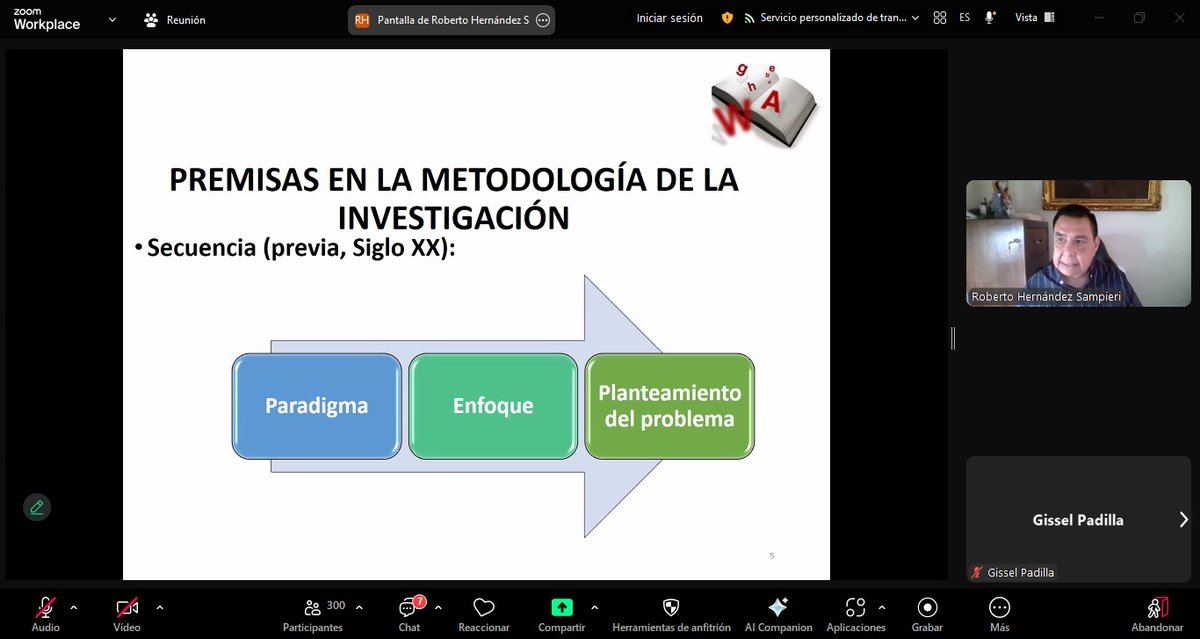Viewport: 1200px width, 639px height.
Task: Click the green Compartir screen button
Action: (x=562, y=607)
